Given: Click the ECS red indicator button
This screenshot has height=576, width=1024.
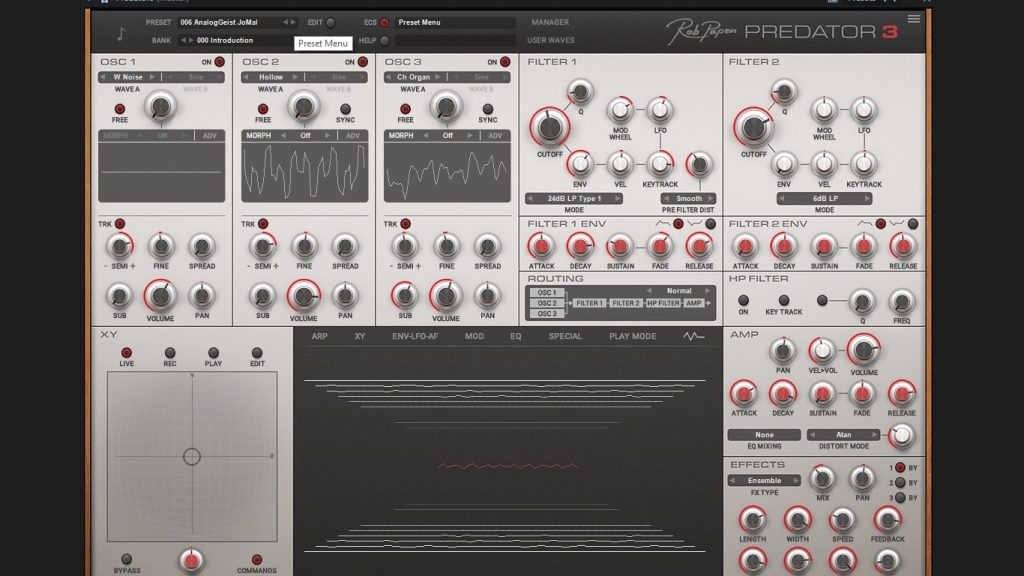Looking at the screenshot, I should pos(385,22).
